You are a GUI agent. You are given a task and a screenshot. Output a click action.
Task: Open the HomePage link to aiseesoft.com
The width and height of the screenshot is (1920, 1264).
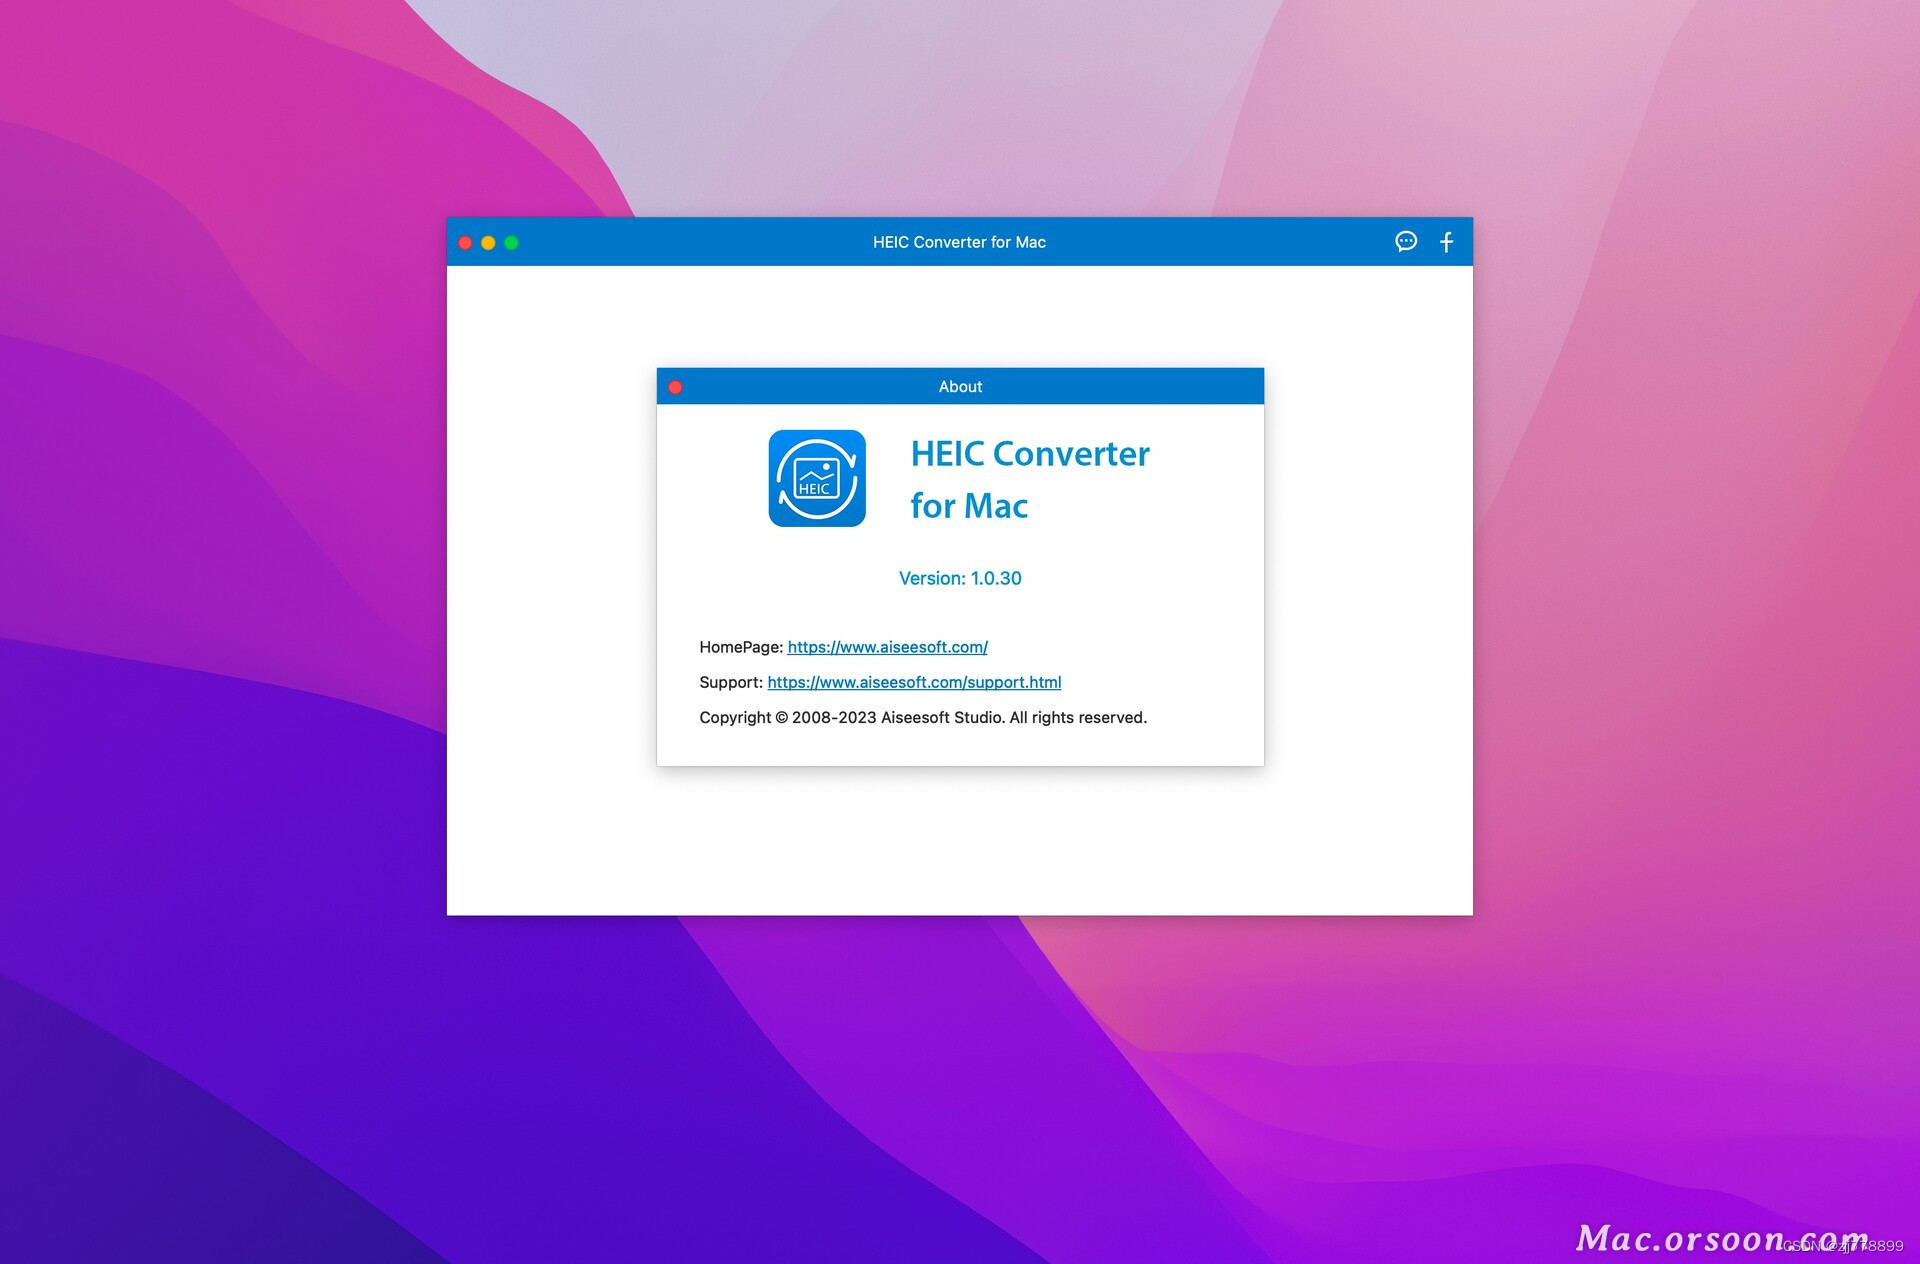(x=887, y=647)
